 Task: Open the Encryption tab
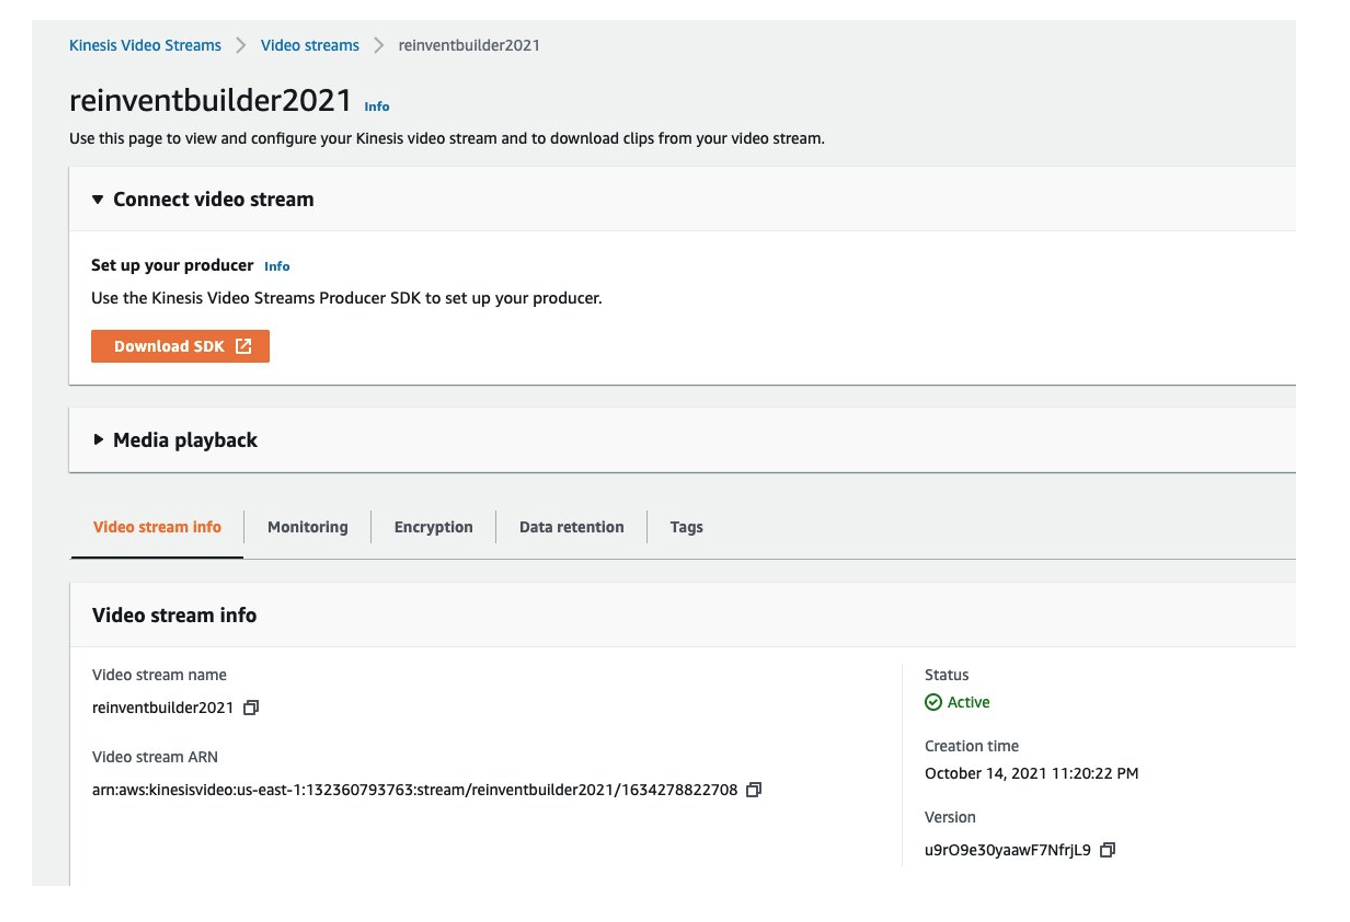click(x=433, y=527)
